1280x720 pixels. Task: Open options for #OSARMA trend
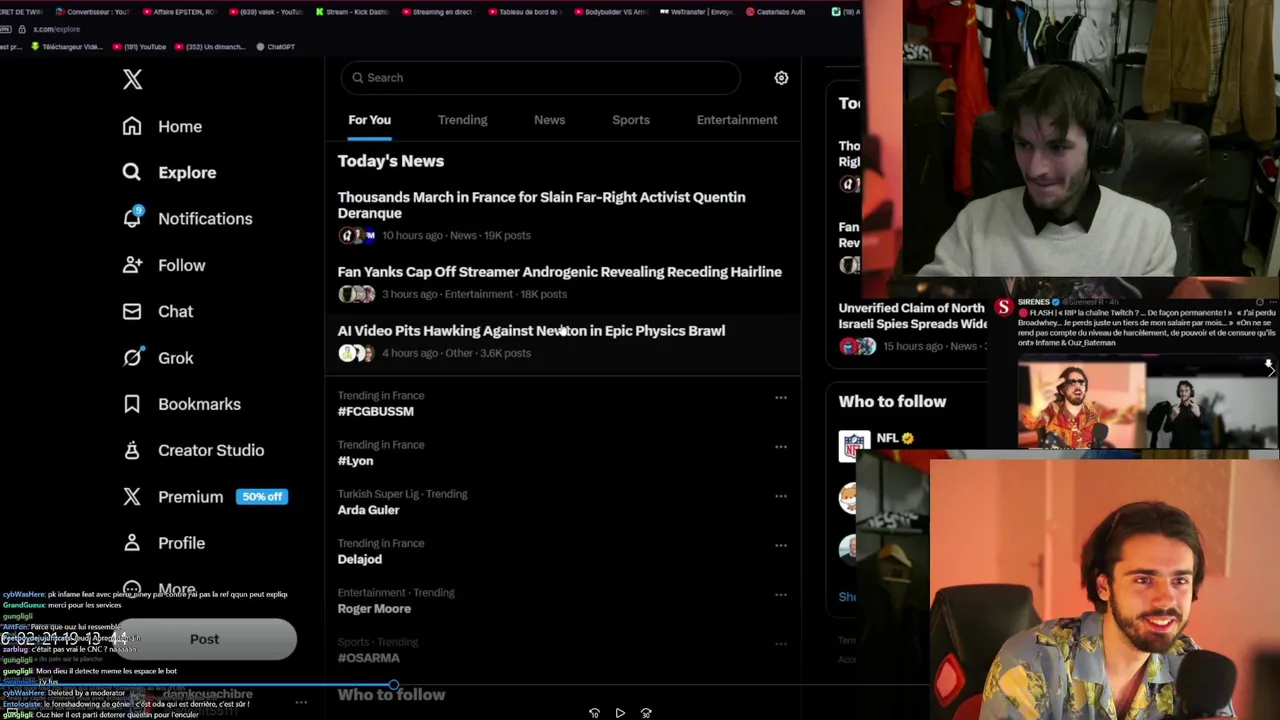click(781, 644)
